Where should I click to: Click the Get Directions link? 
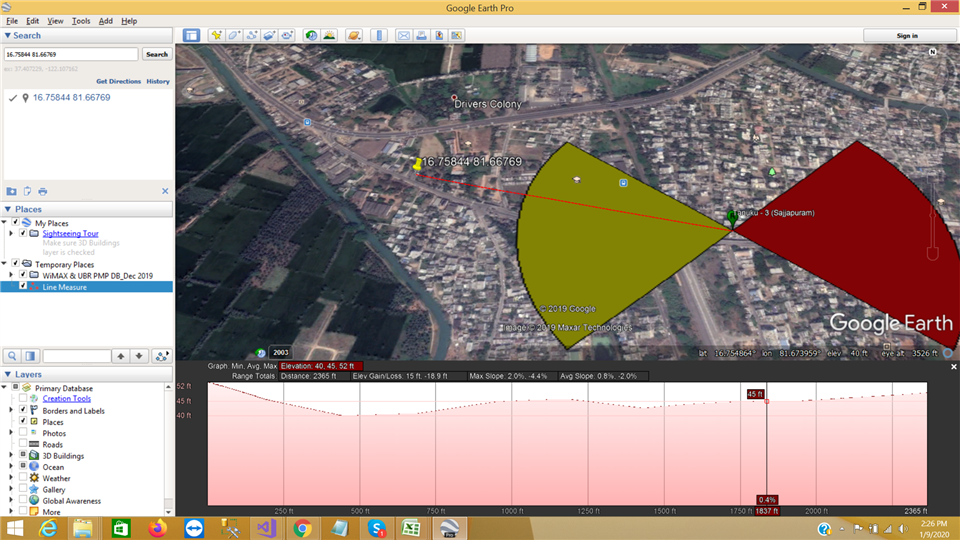point(118,81)
